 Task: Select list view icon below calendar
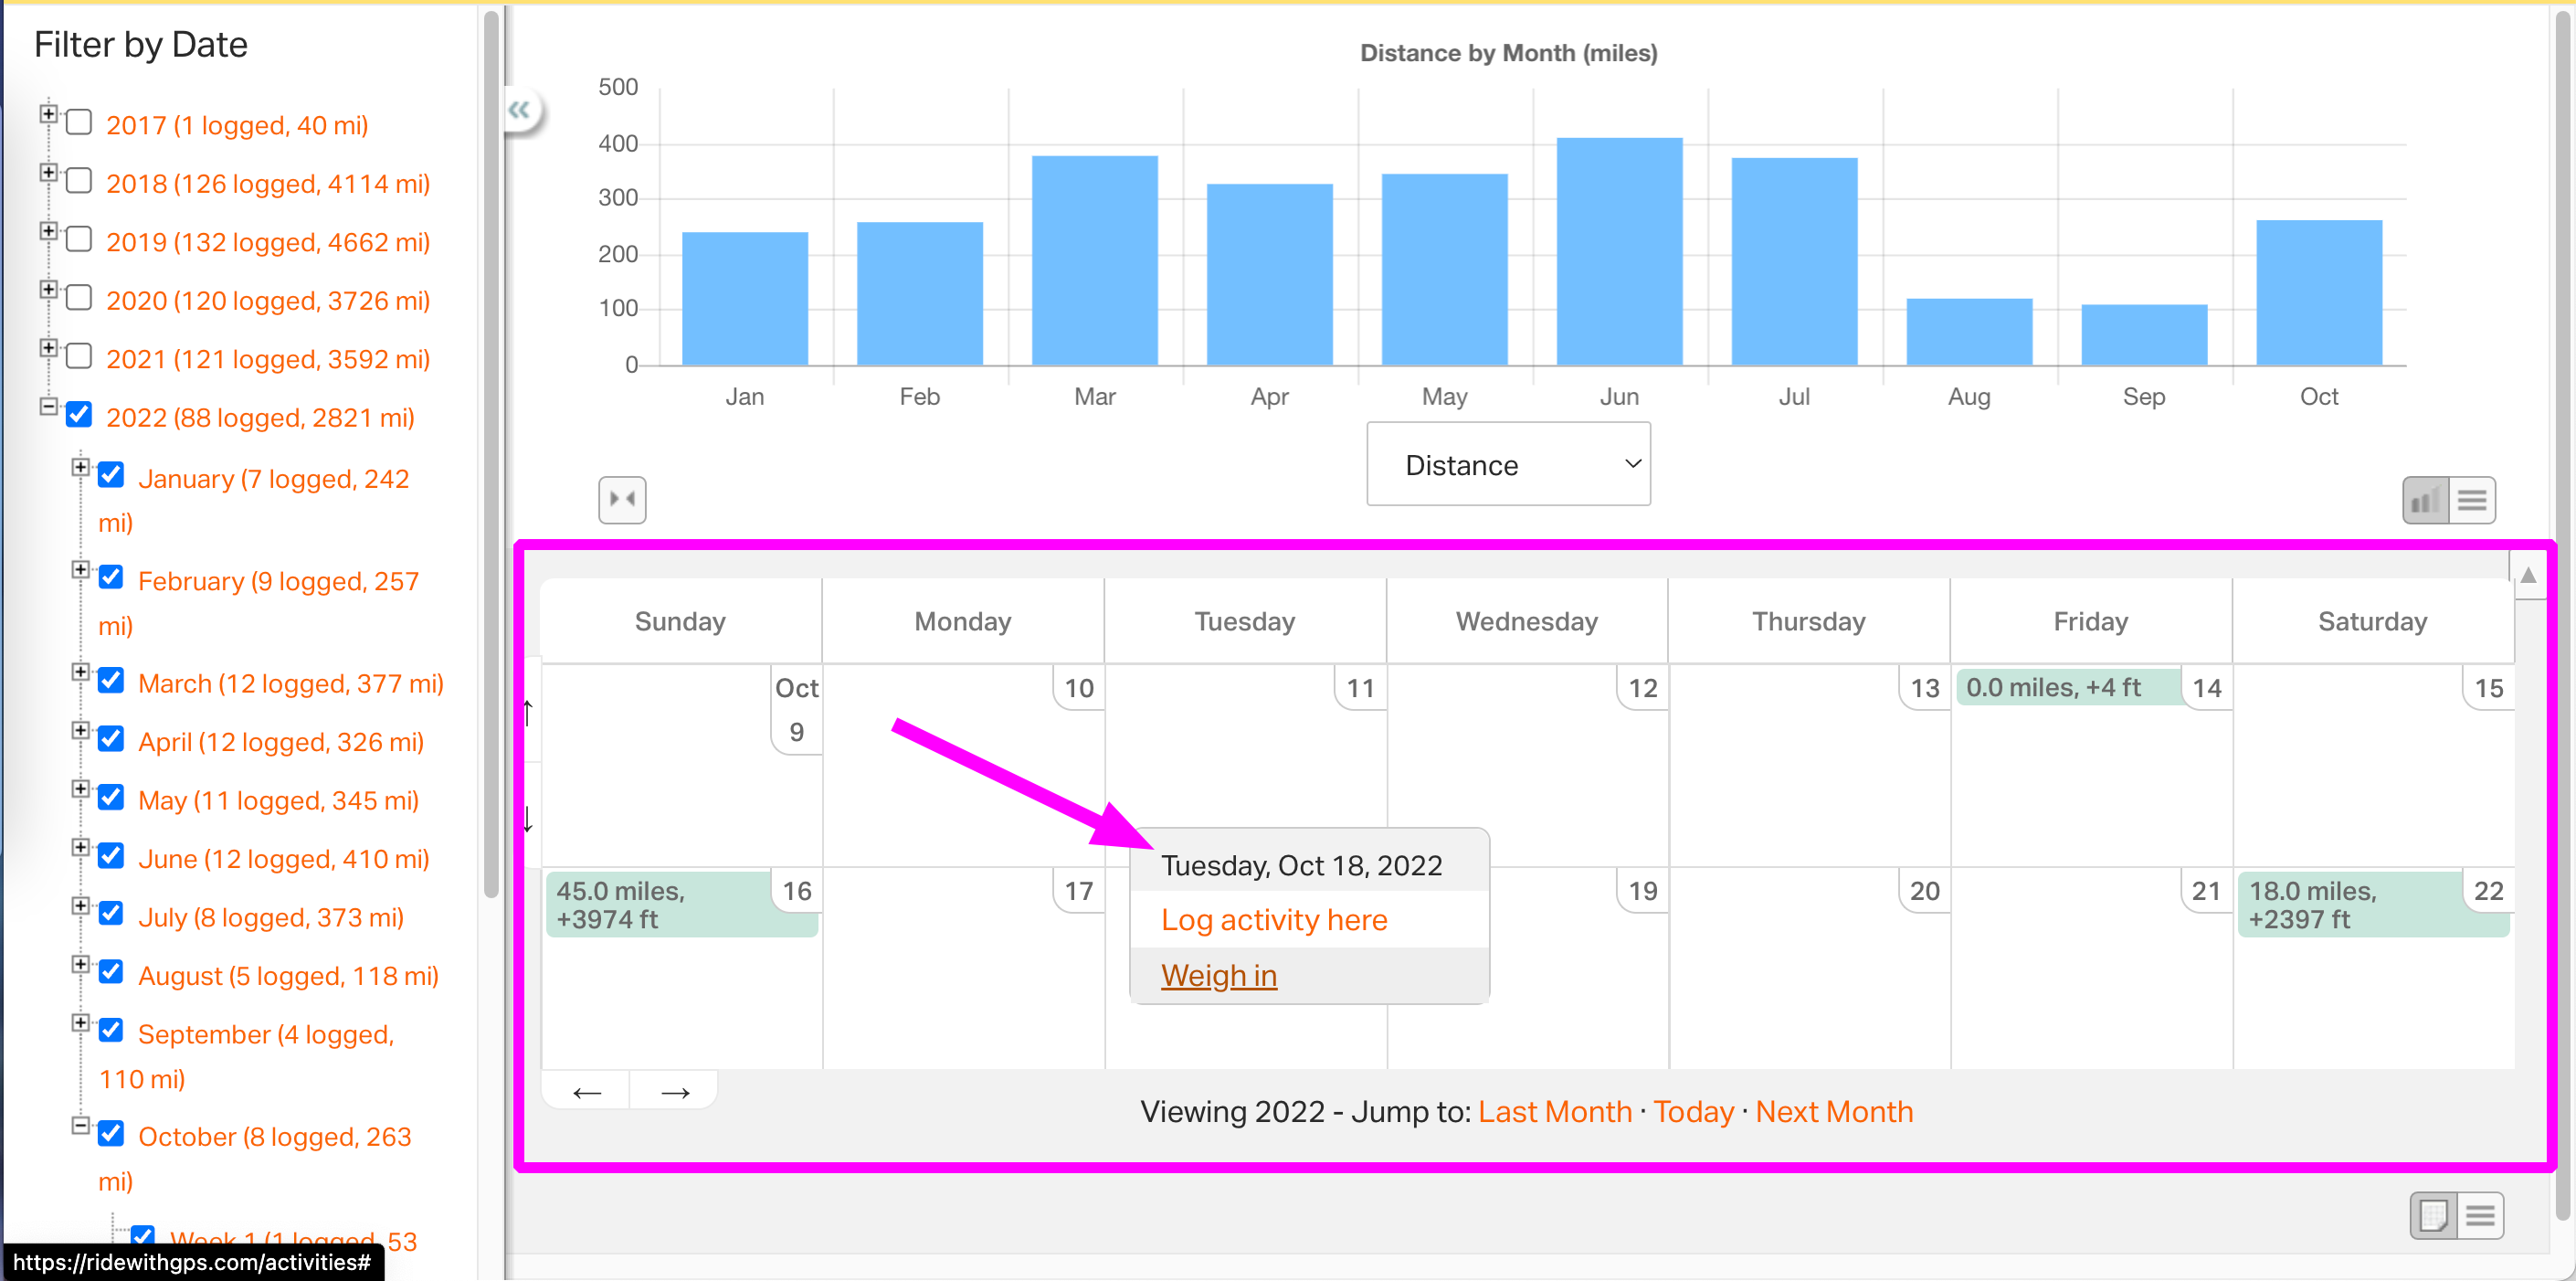2480,1215
